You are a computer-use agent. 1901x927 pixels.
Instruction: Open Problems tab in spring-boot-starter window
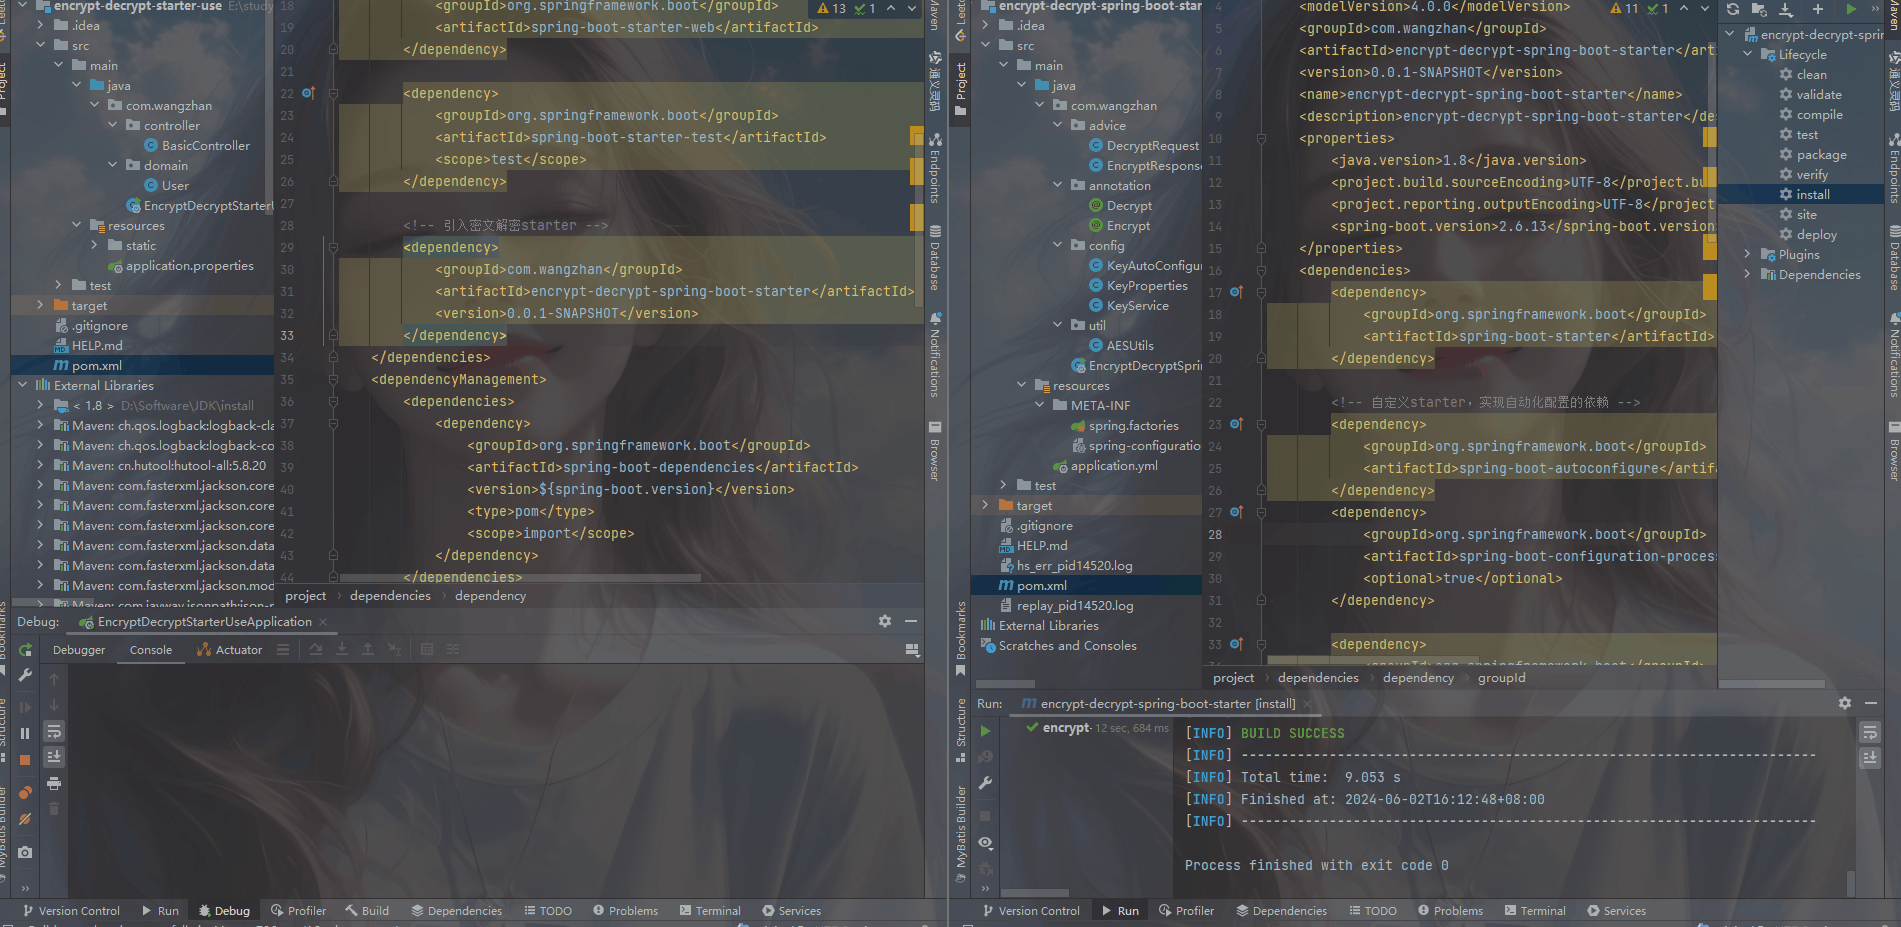point(1450,911)
